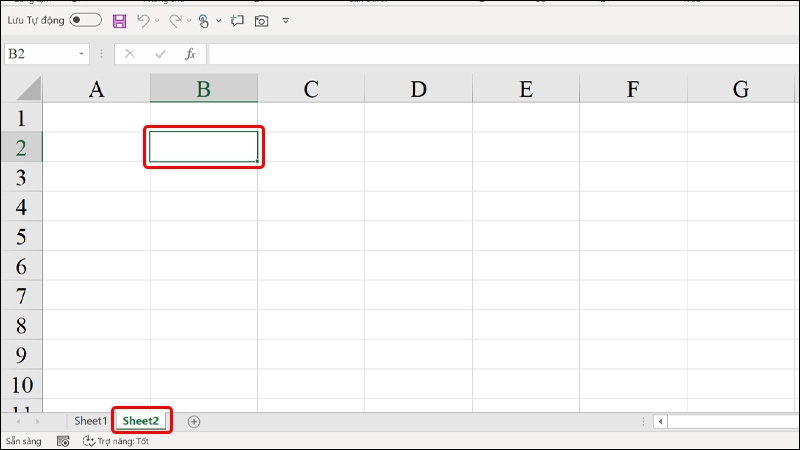The image size is (800, 450).
Task: Expand the Name Box dropdown arrow
Action: point(81,54)
